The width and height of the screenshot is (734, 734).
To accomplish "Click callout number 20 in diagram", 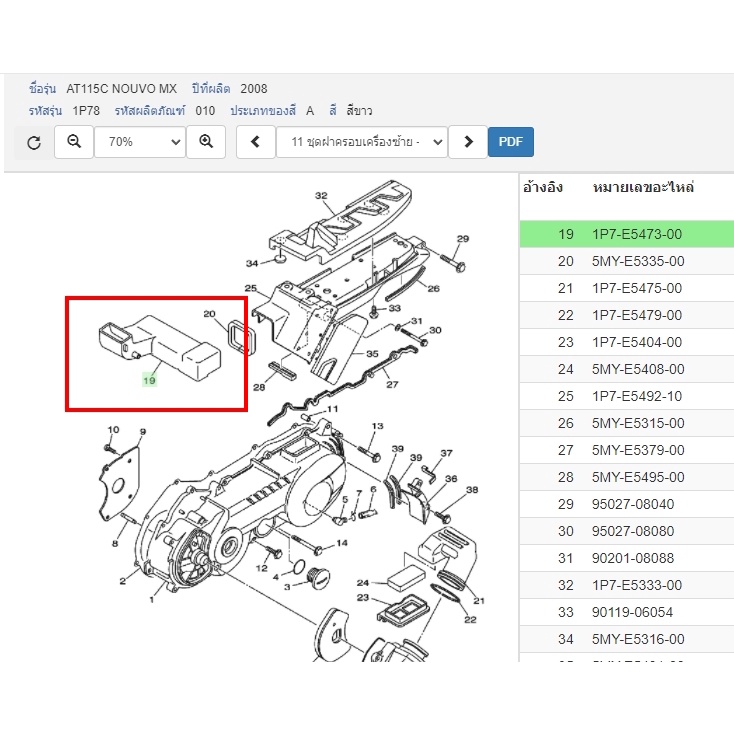I will pos(209,314).
